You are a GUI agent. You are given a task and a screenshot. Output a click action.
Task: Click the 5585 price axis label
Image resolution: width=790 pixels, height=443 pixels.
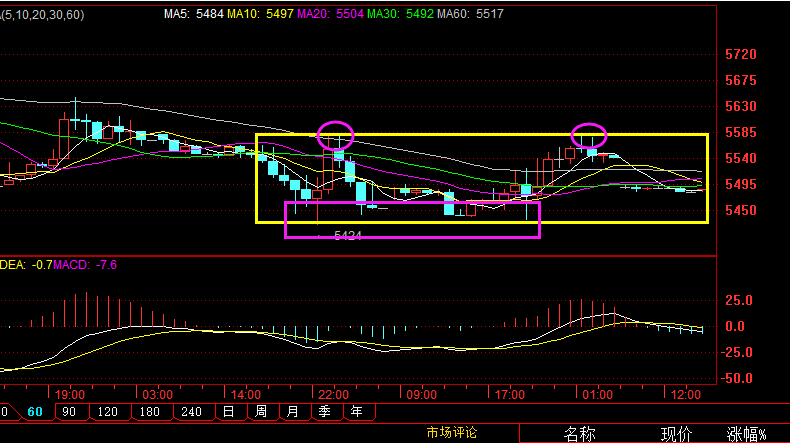point(741,133)
